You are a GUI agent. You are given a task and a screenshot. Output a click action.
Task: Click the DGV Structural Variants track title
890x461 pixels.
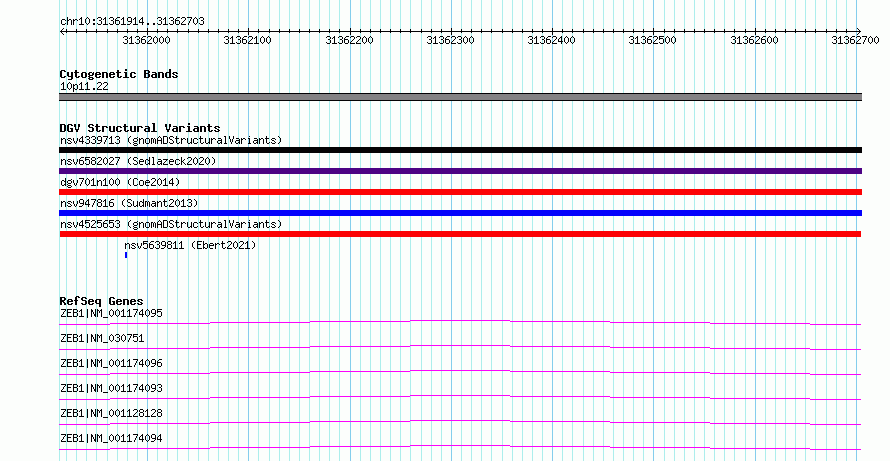(140, 128)
